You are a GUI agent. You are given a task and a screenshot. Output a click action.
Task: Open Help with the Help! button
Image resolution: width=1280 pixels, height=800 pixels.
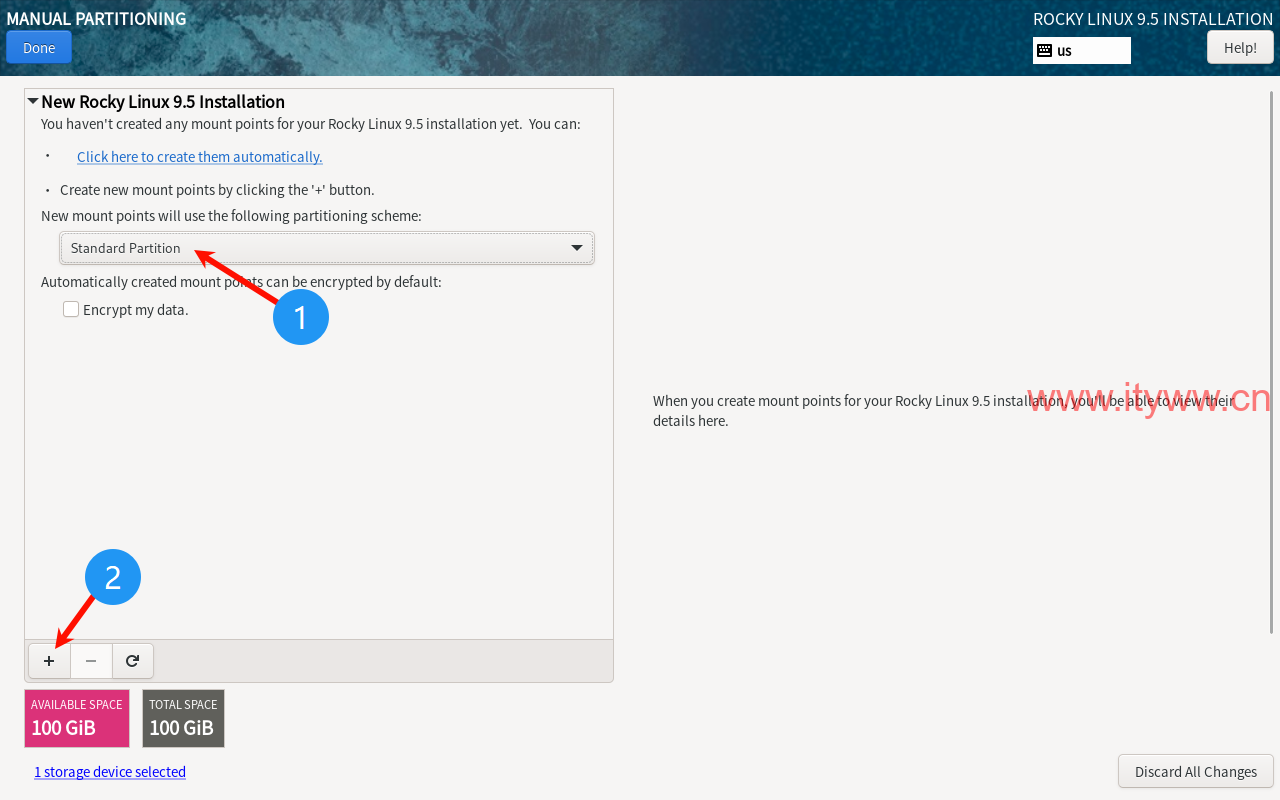click(x=1240, y=47)
